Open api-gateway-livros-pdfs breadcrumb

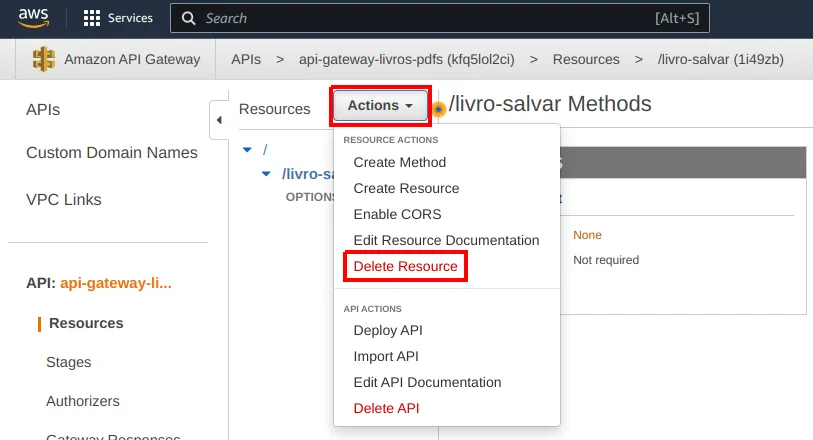[406, 60]
